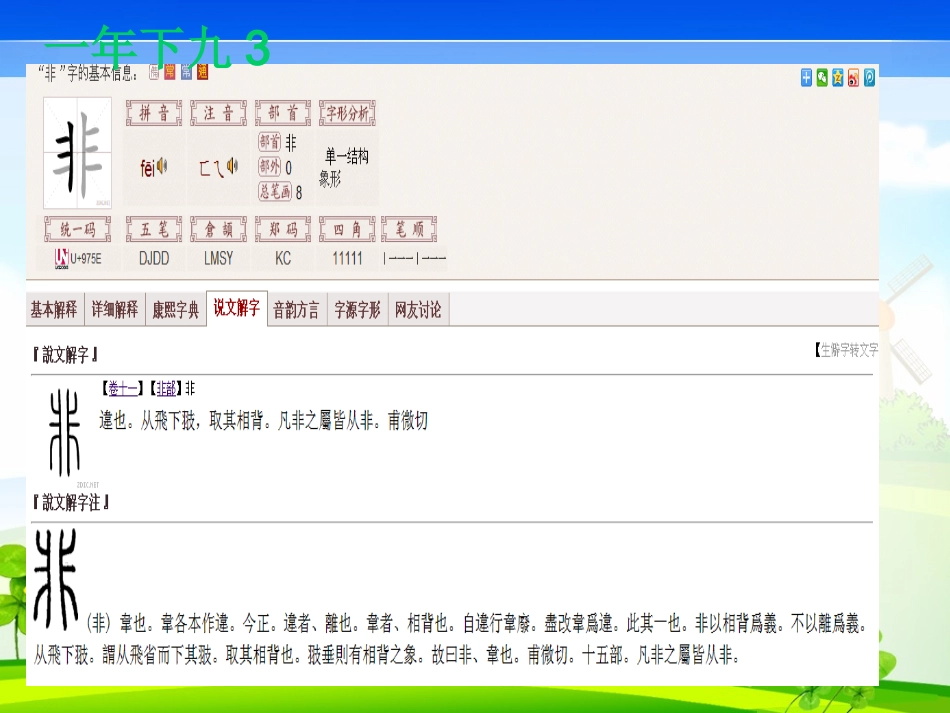Play pinyin fēi pronunciation audio
The width and height of the screenshot is (950, 713).
point(162,165)
